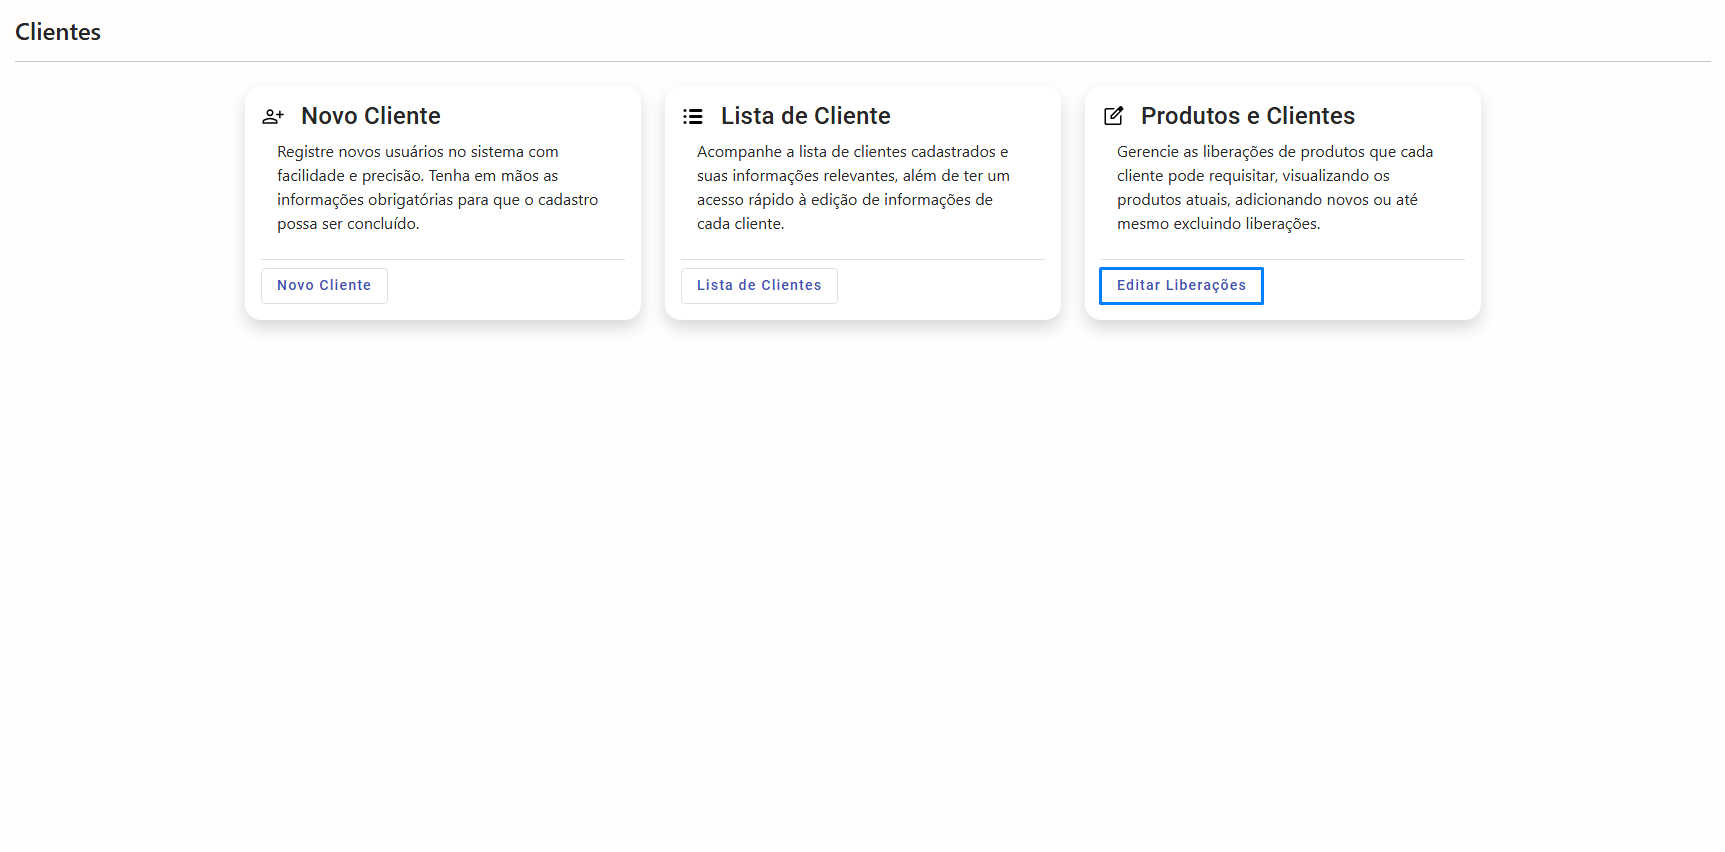Image resolution: width=1725 pixels, height=852 pixels.
Task: Click the divider line inside Lista de Cliente card
Action: coord(863,260)
